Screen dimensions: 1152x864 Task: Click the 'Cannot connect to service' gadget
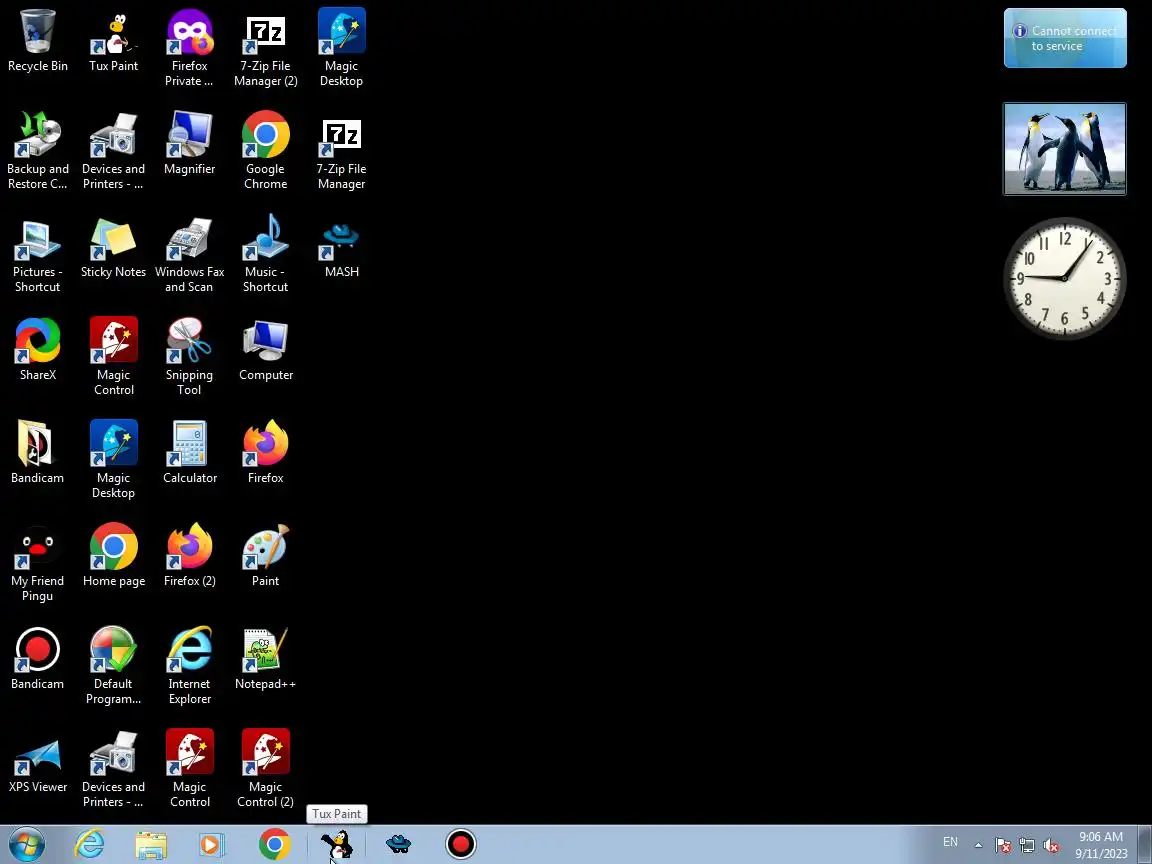(x=1065, y=38)
